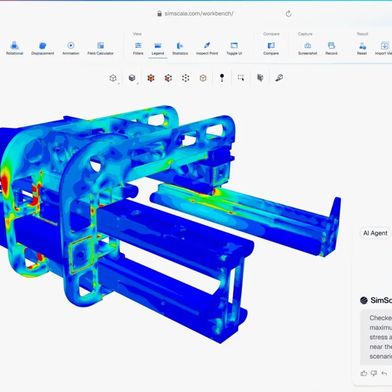
Task: Activate the box selection tool icon
Action: 241,78
